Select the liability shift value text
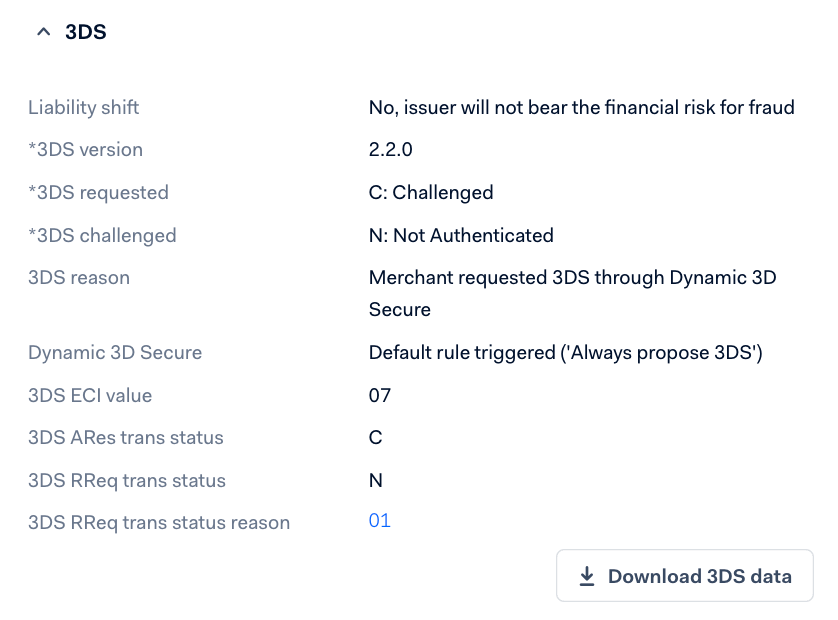Viewport: 838px width, 620px height. [x=581, y=107]
